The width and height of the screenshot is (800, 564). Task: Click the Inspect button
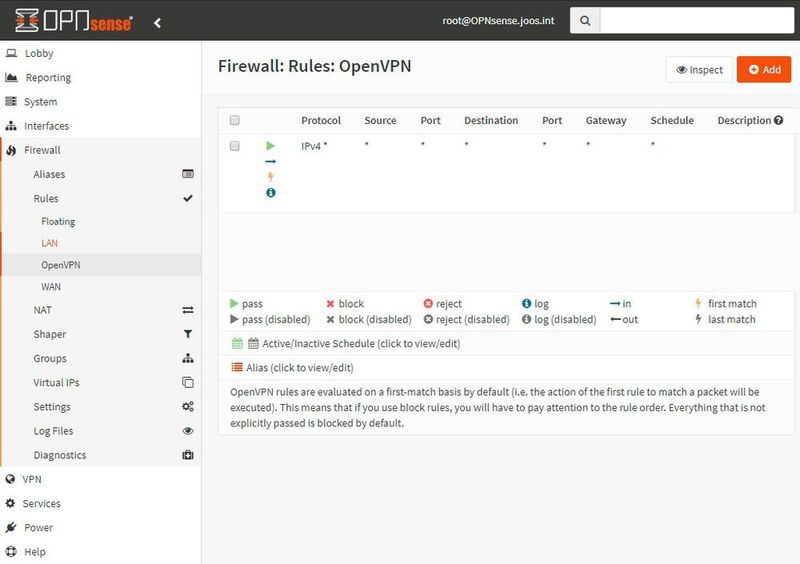[699, 69]
